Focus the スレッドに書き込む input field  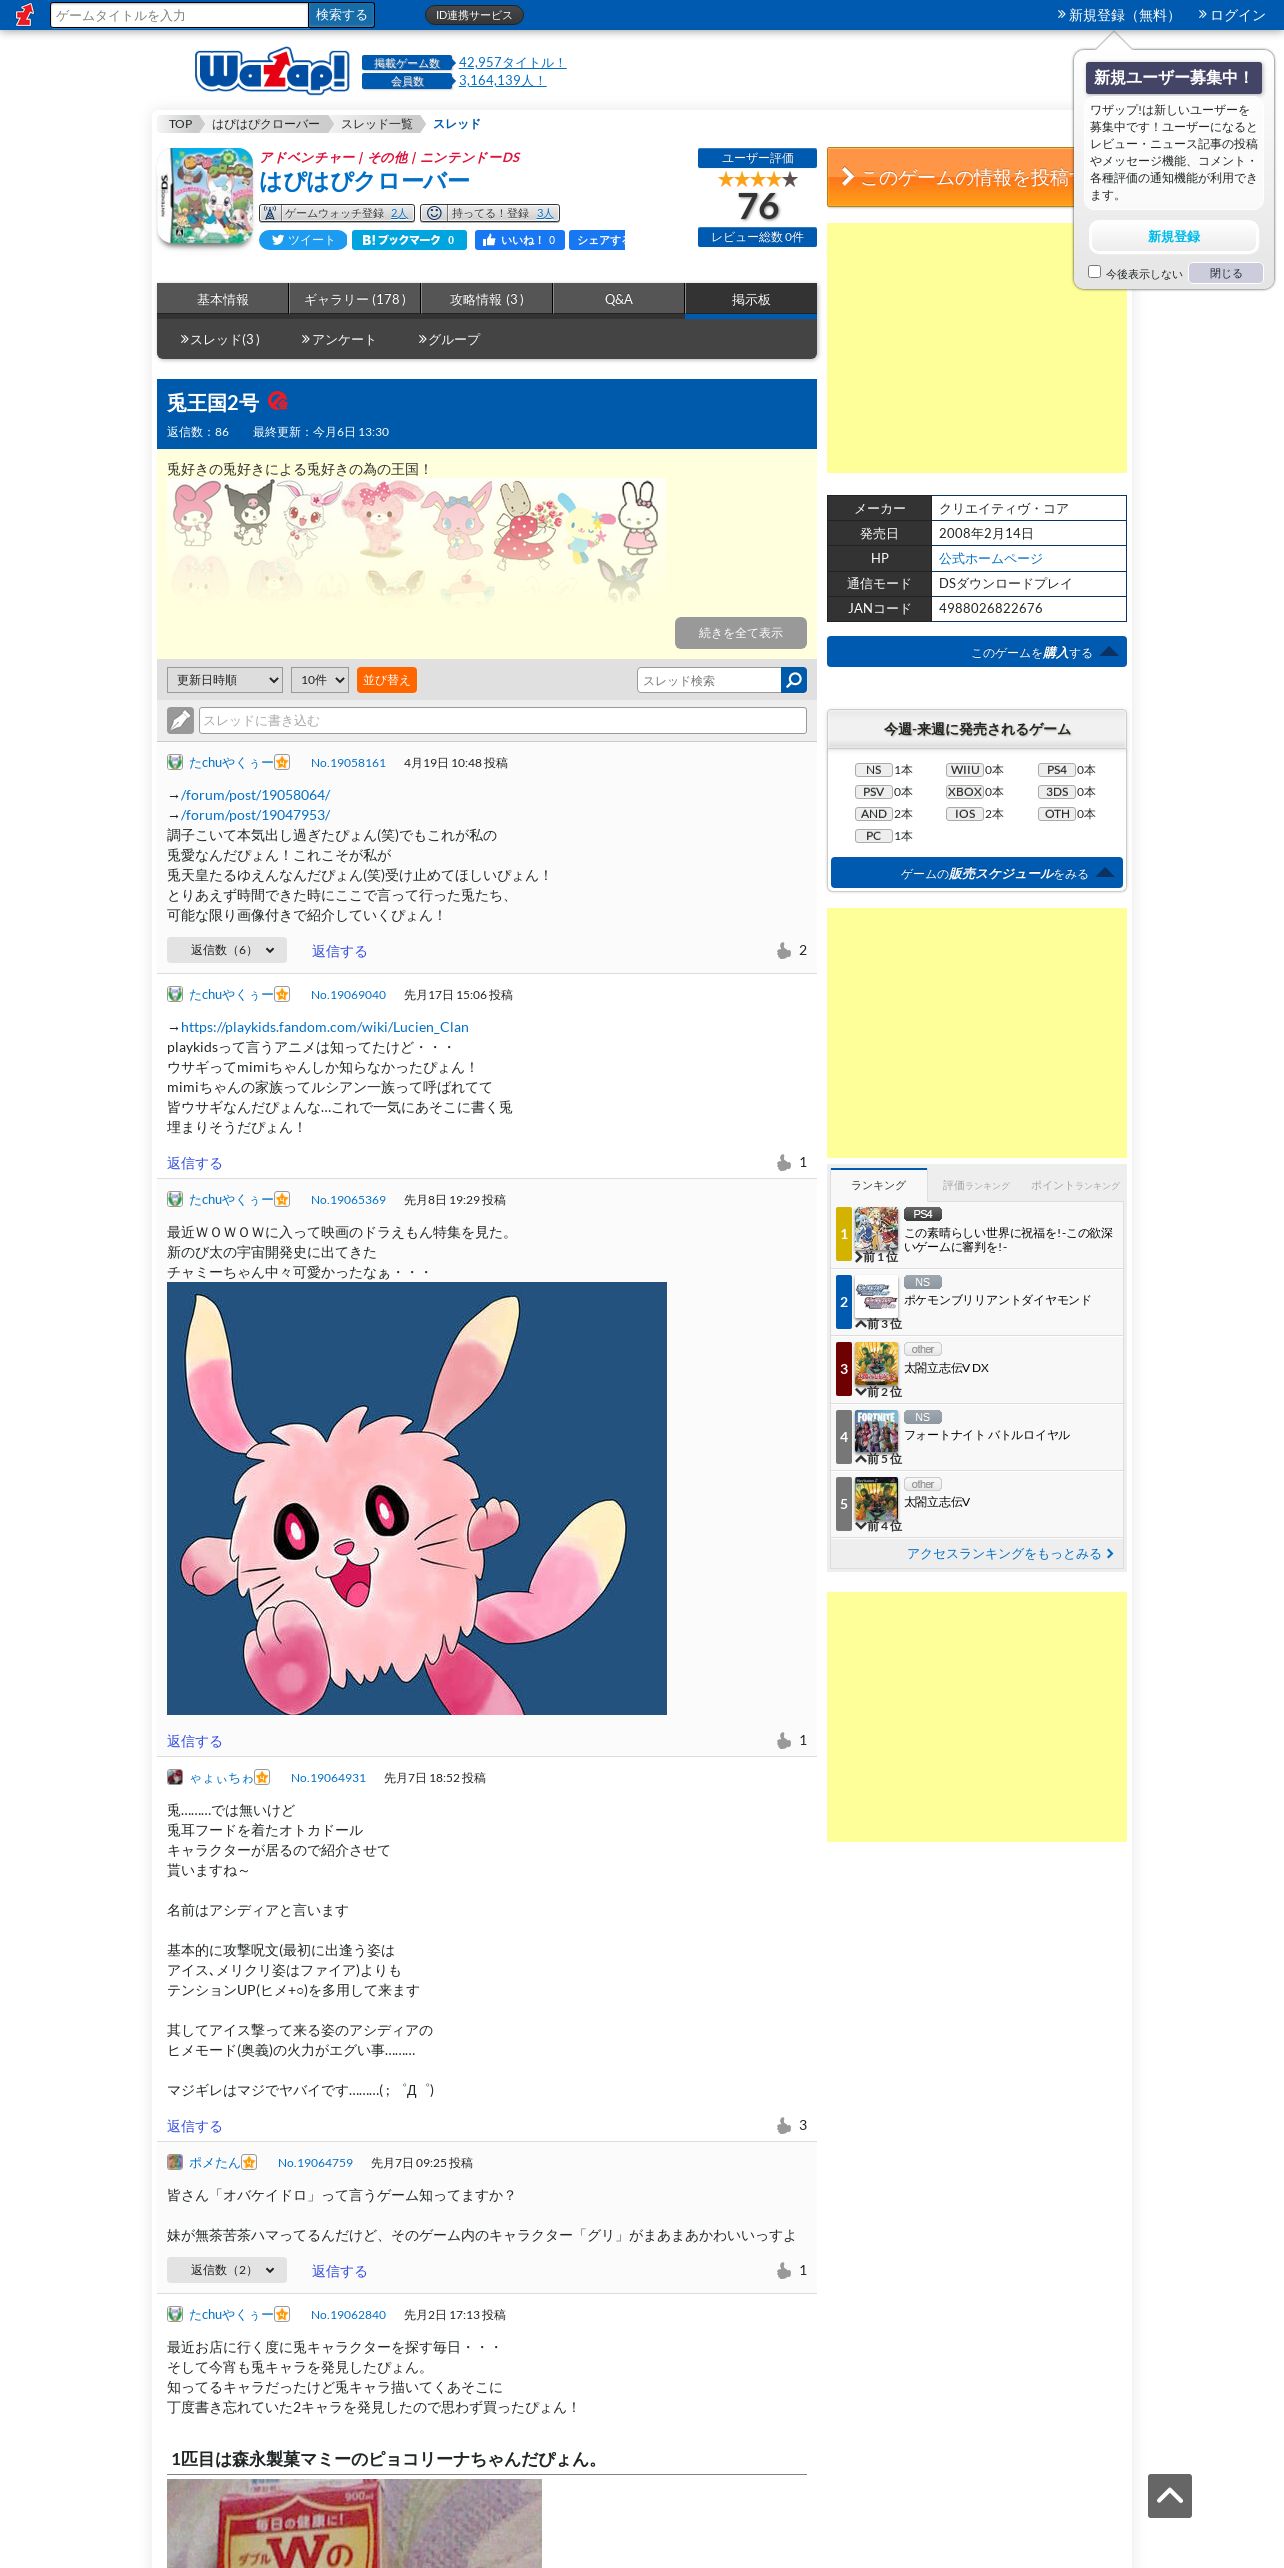[x=503, y=720]
